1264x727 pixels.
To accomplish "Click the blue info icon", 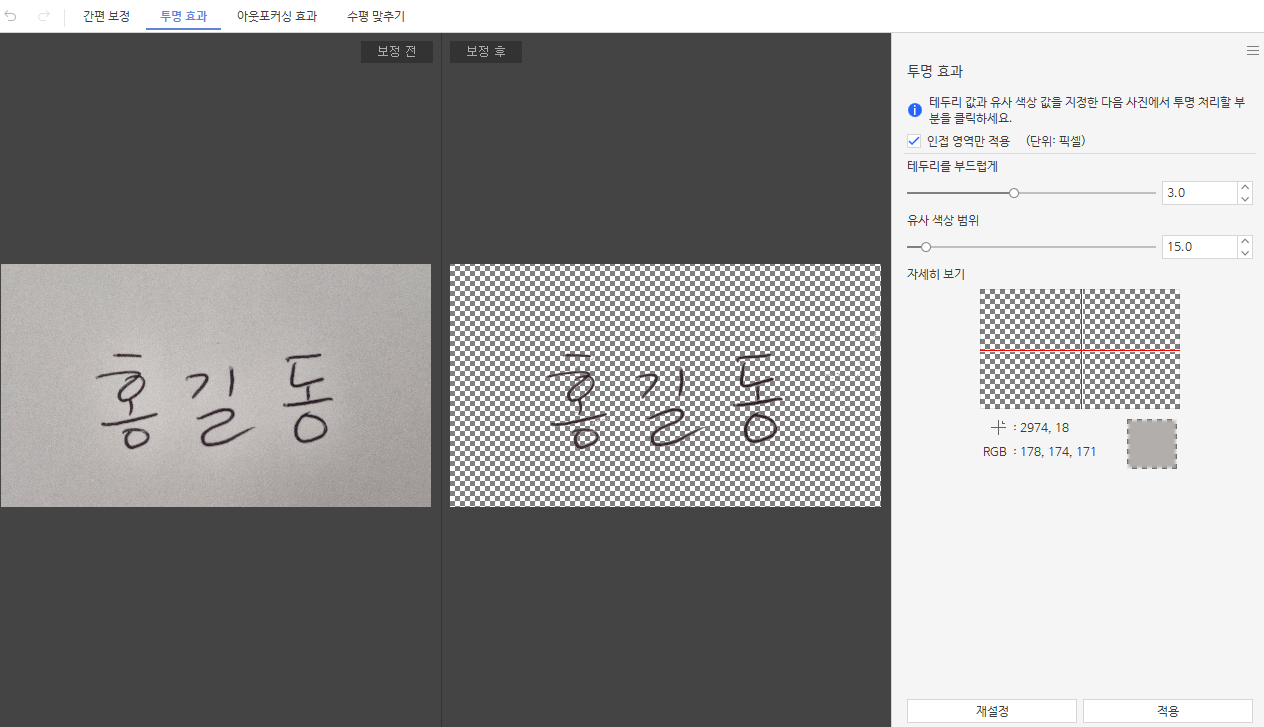I will click(914, 110).
